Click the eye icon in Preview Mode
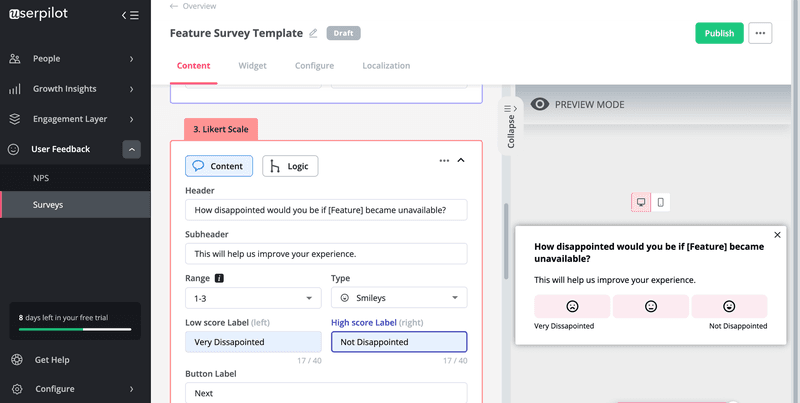Image resolution: width=800 pixels, height=403 pixels. 540,105
